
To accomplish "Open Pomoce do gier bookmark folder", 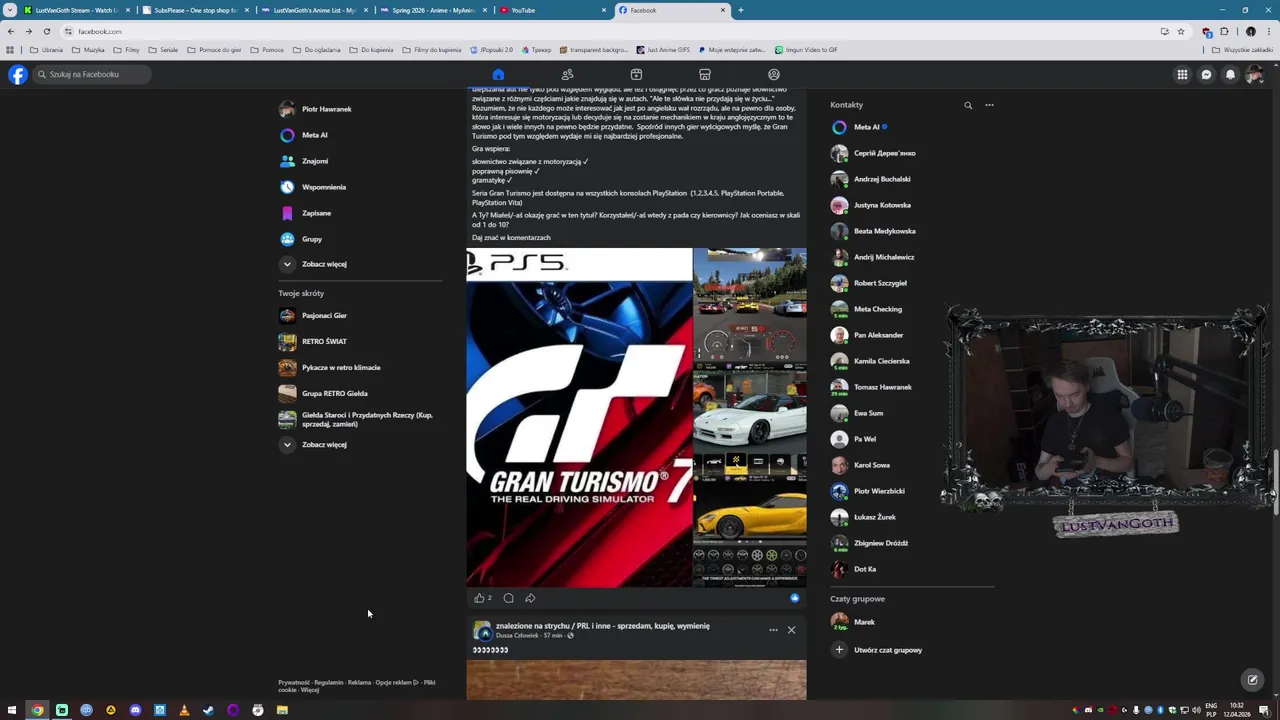I will coord(213,50).
